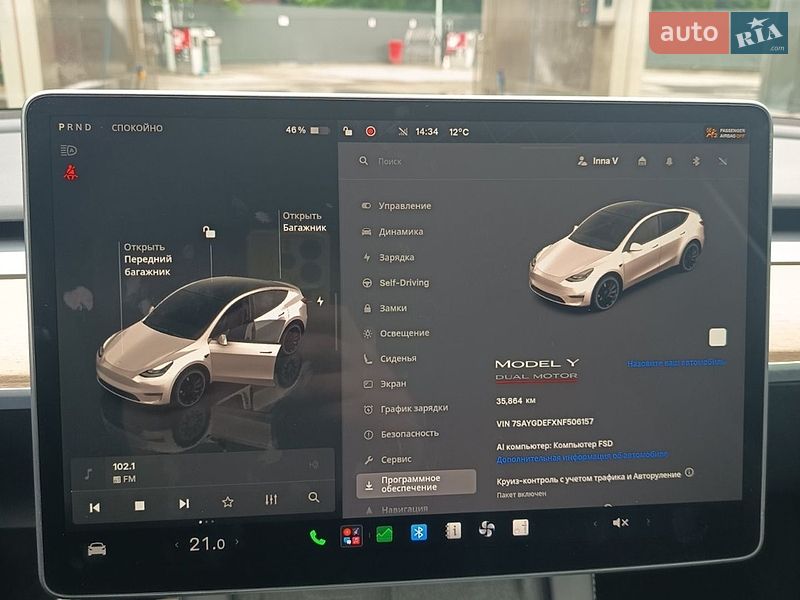Viewport: 800px width, 600px height.
Task: Tap the 35,864 км odometer reading
Action: click(x=516, y=401)
